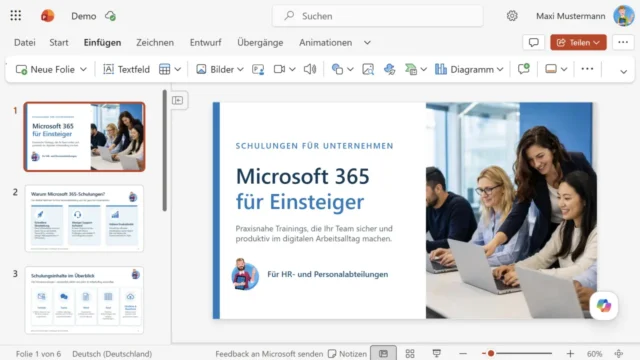The width and height of the screenshot is (640, 360).
Task: Expand the ribbon display options chevron
Action: tap(623, 71)
